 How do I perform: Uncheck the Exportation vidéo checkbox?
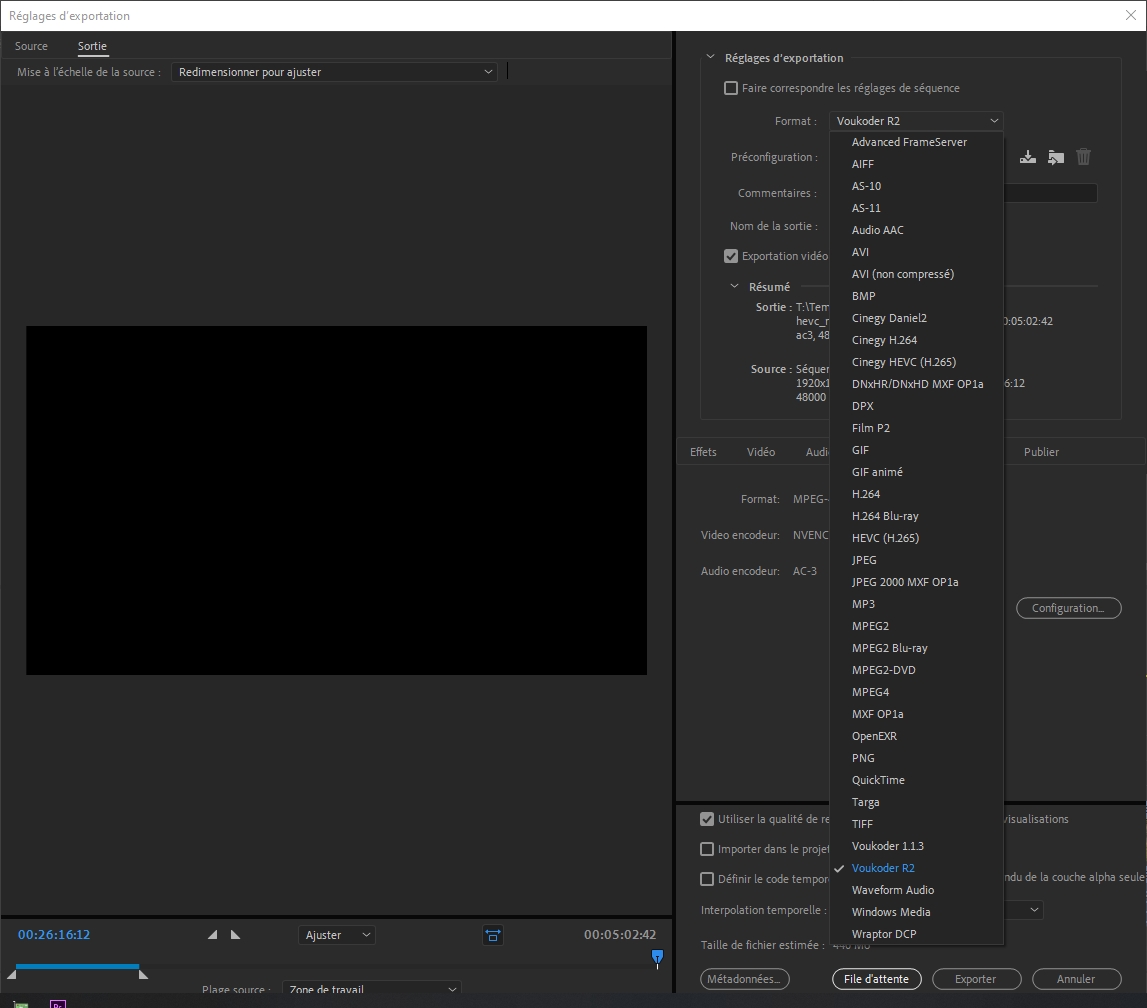pos(731,256)
